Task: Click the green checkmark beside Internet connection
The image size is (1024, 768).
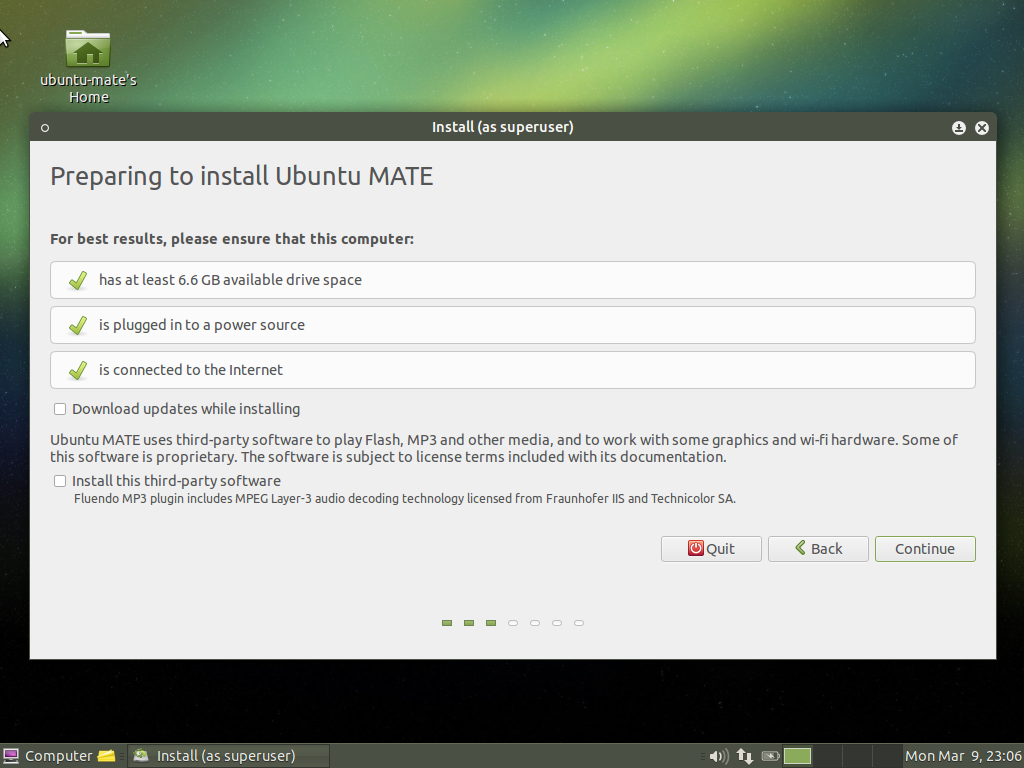Action: coord(78,370)
